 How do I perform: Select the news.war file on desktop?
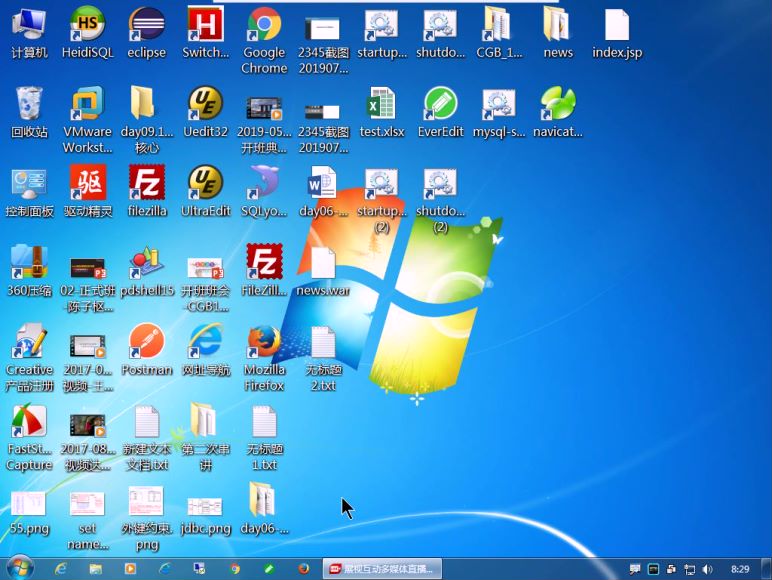click(x=323, y=265)
